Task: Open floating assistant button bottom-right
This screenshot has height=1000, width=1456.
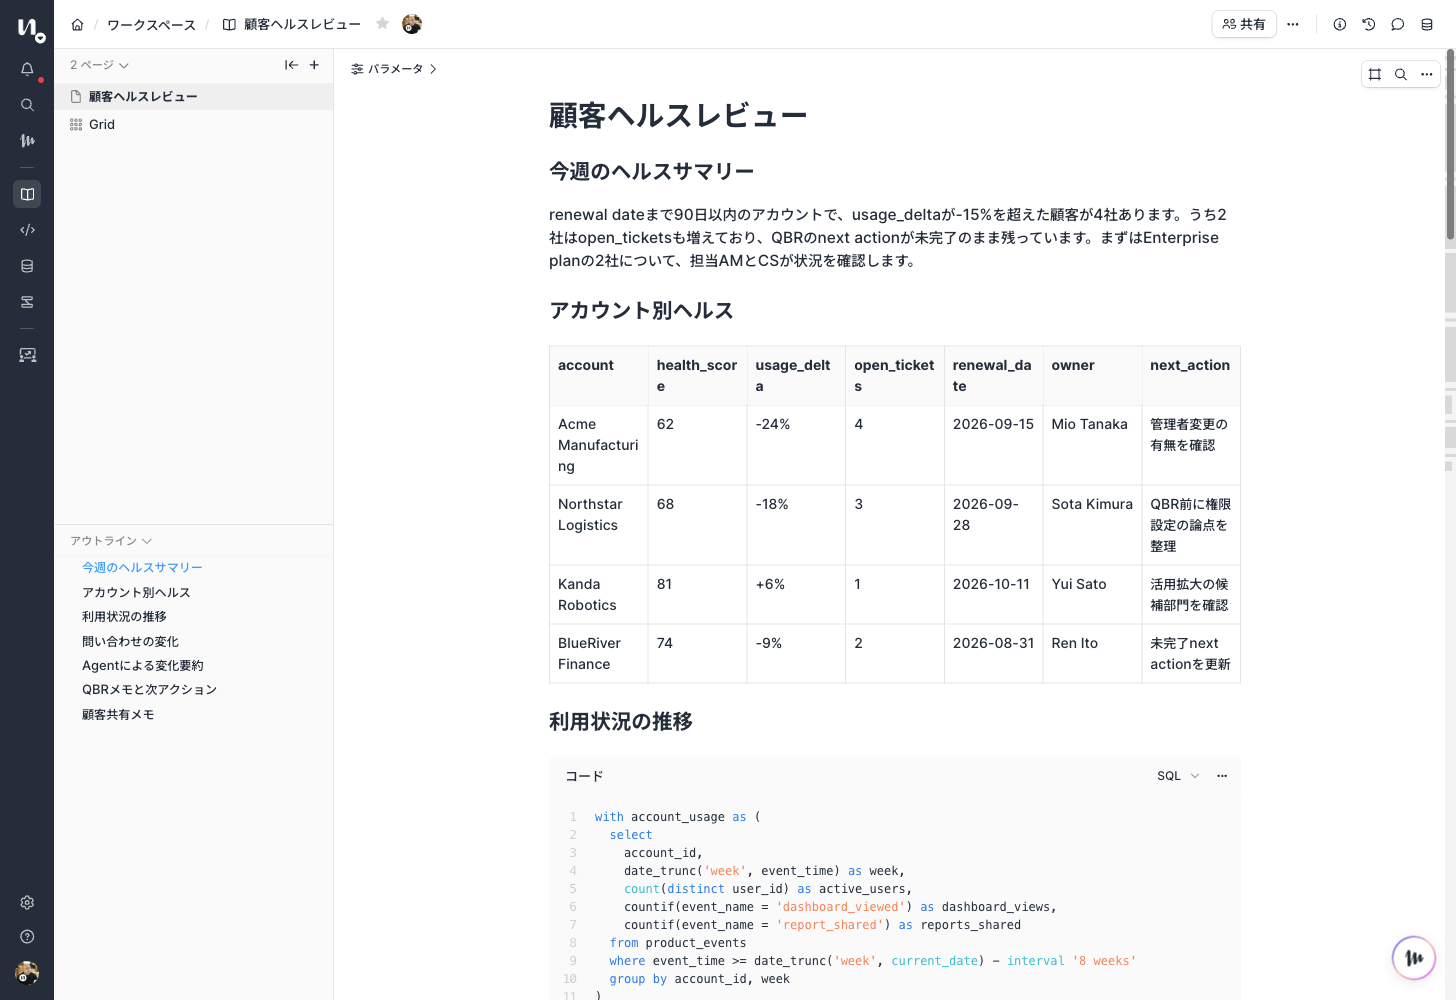Action: 1414,957
